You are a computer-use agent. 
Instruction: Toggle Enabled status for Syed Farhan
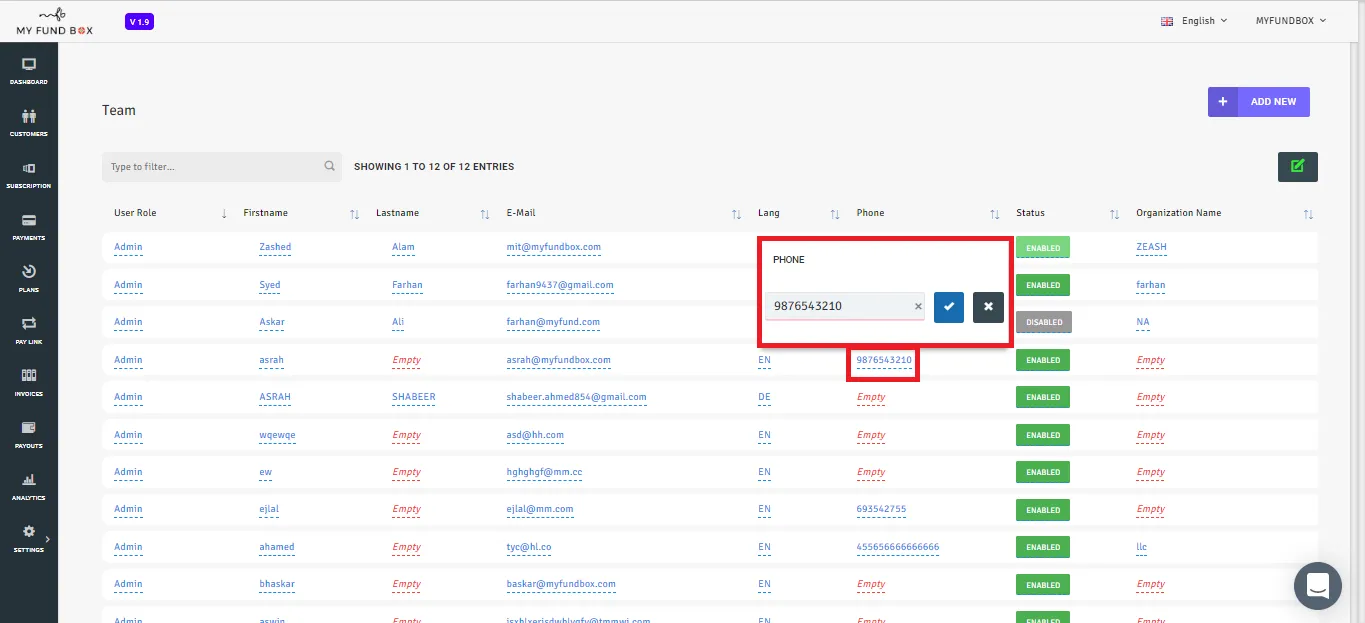tap(1043, 285)
